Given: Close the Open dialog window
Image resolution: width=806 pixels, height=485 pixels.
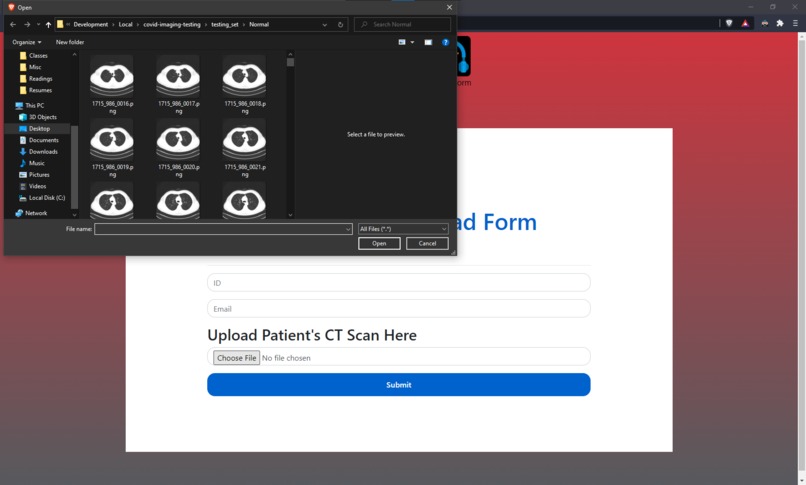Looking at the screenshot, I should (449, 7).
